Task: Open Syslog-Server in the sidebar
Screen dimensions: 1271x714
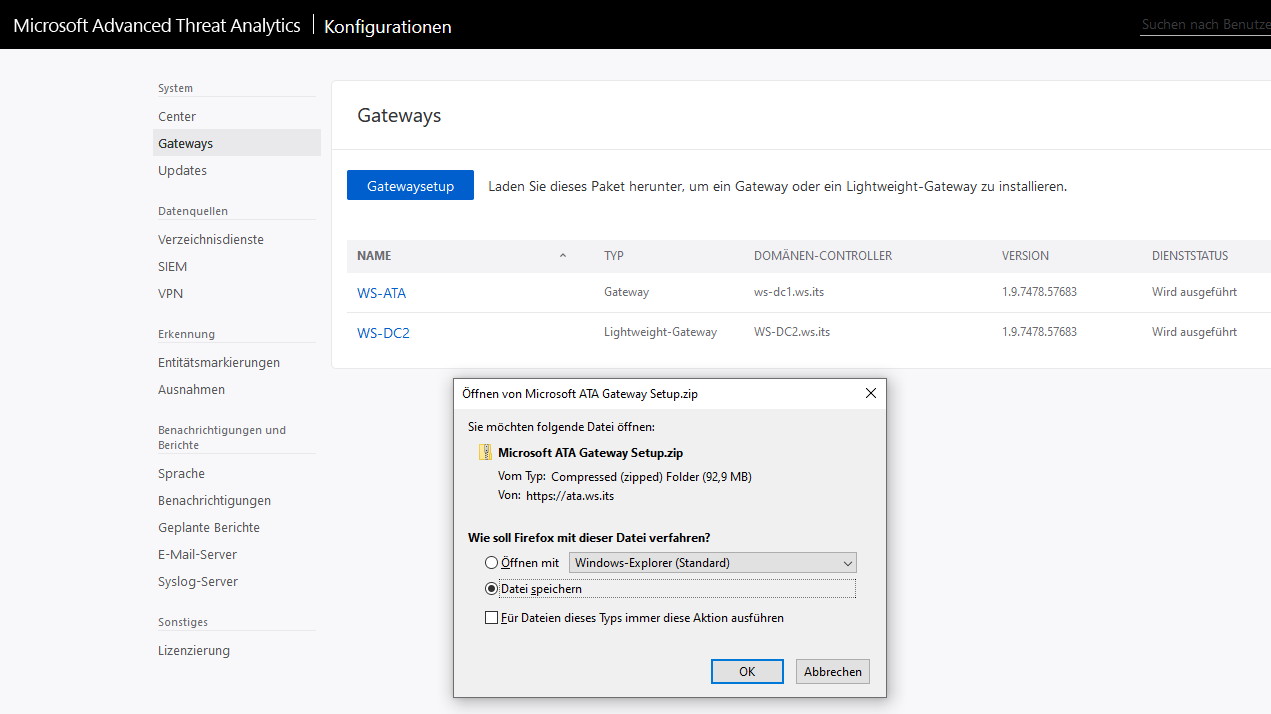Action: tap(198, 582)
